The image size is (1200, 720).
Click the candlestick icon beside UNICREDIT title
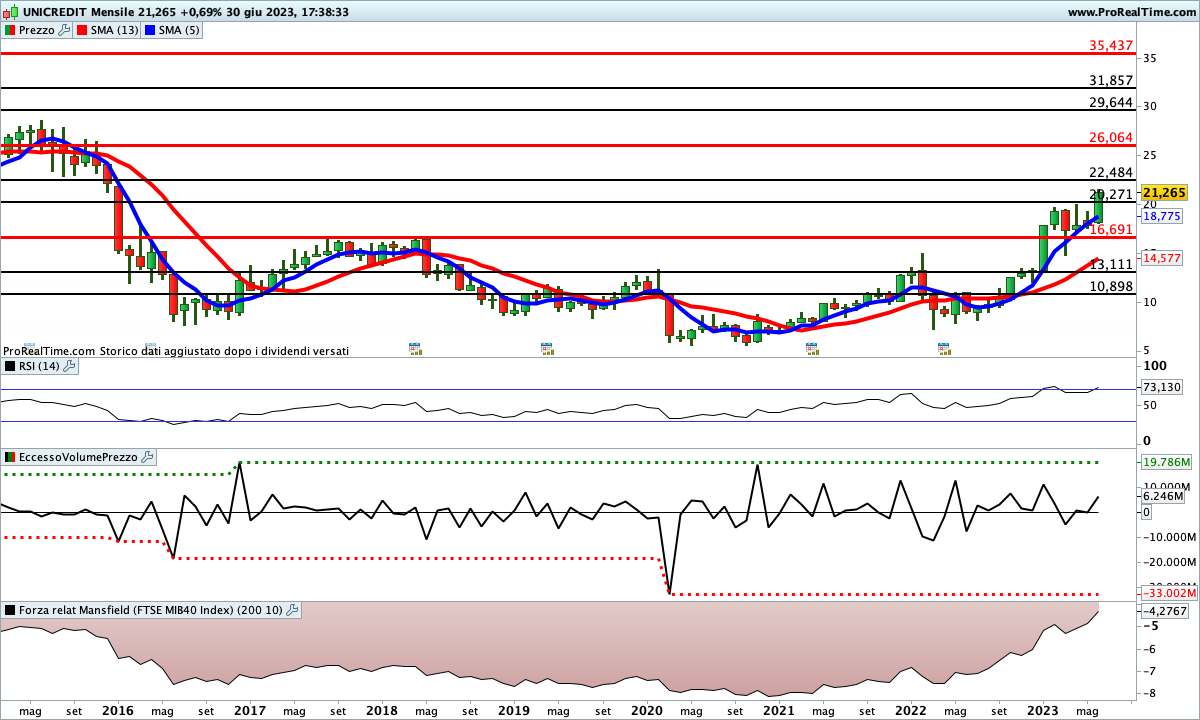pos(9,12)
